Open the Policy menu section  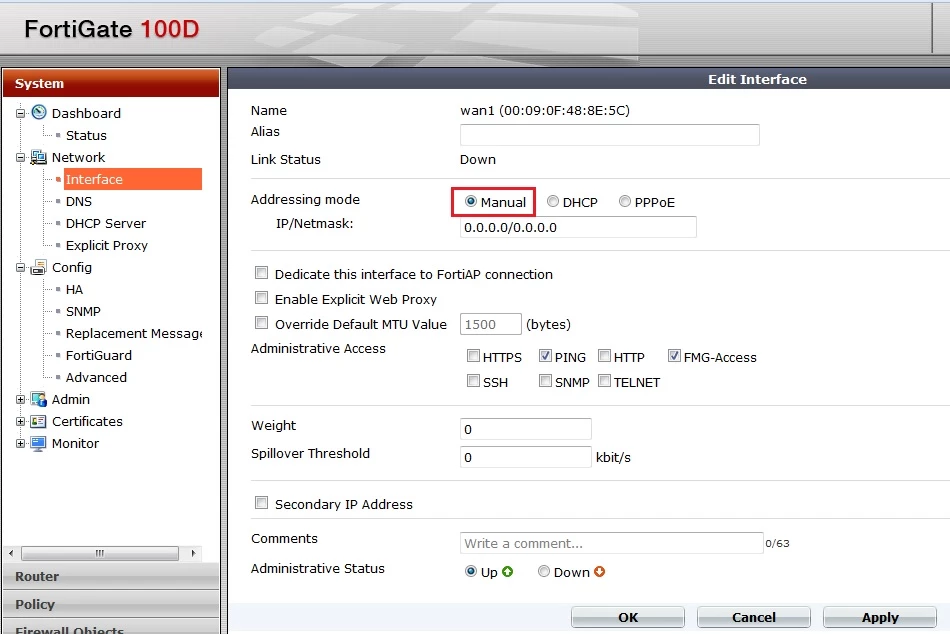[x=111, y=604]
